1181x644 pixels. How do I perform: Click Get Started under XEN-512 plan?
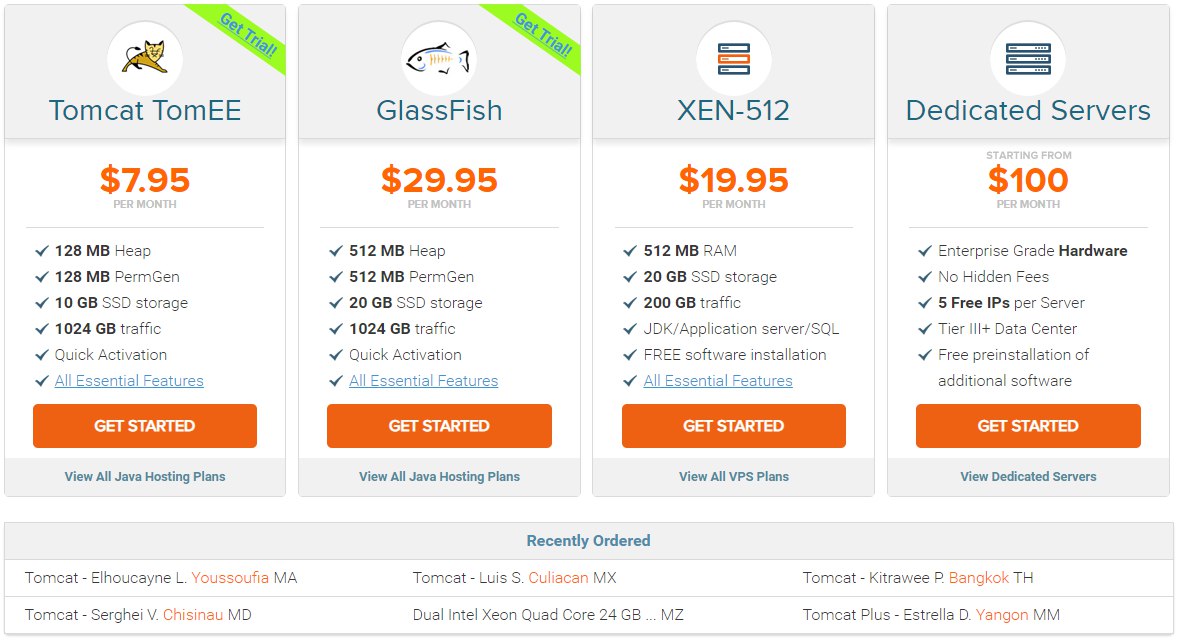[x=734, y=426]
